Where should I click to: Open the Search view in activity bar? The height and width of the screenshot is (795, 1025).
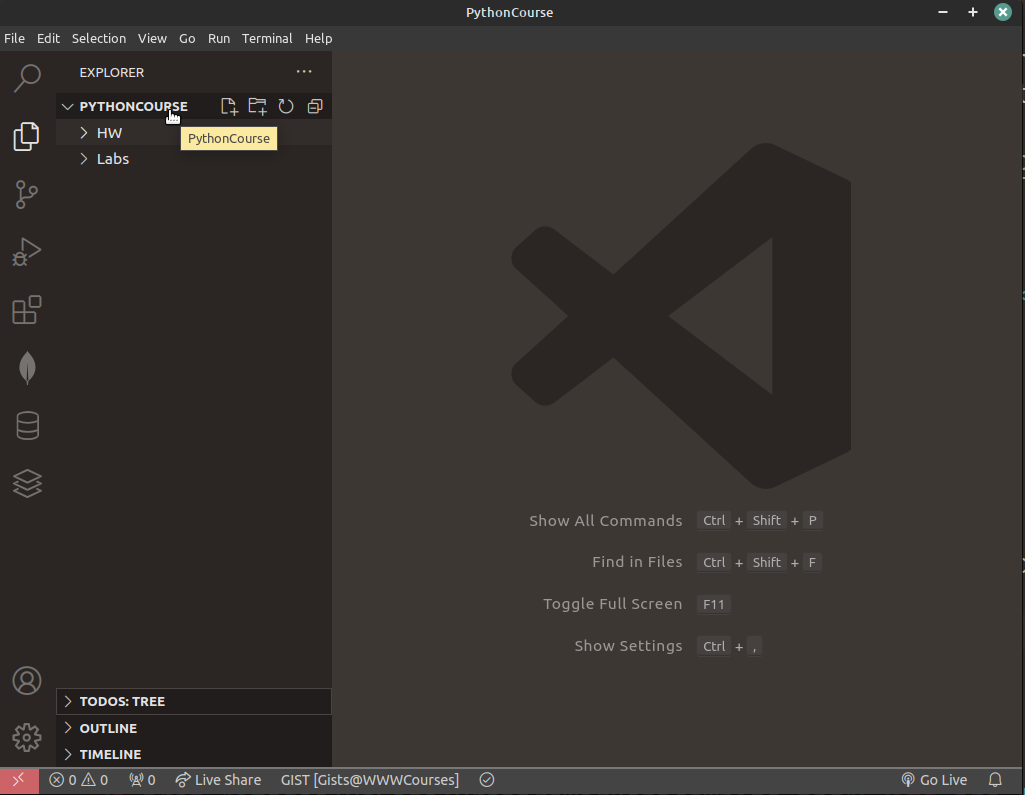27,78
